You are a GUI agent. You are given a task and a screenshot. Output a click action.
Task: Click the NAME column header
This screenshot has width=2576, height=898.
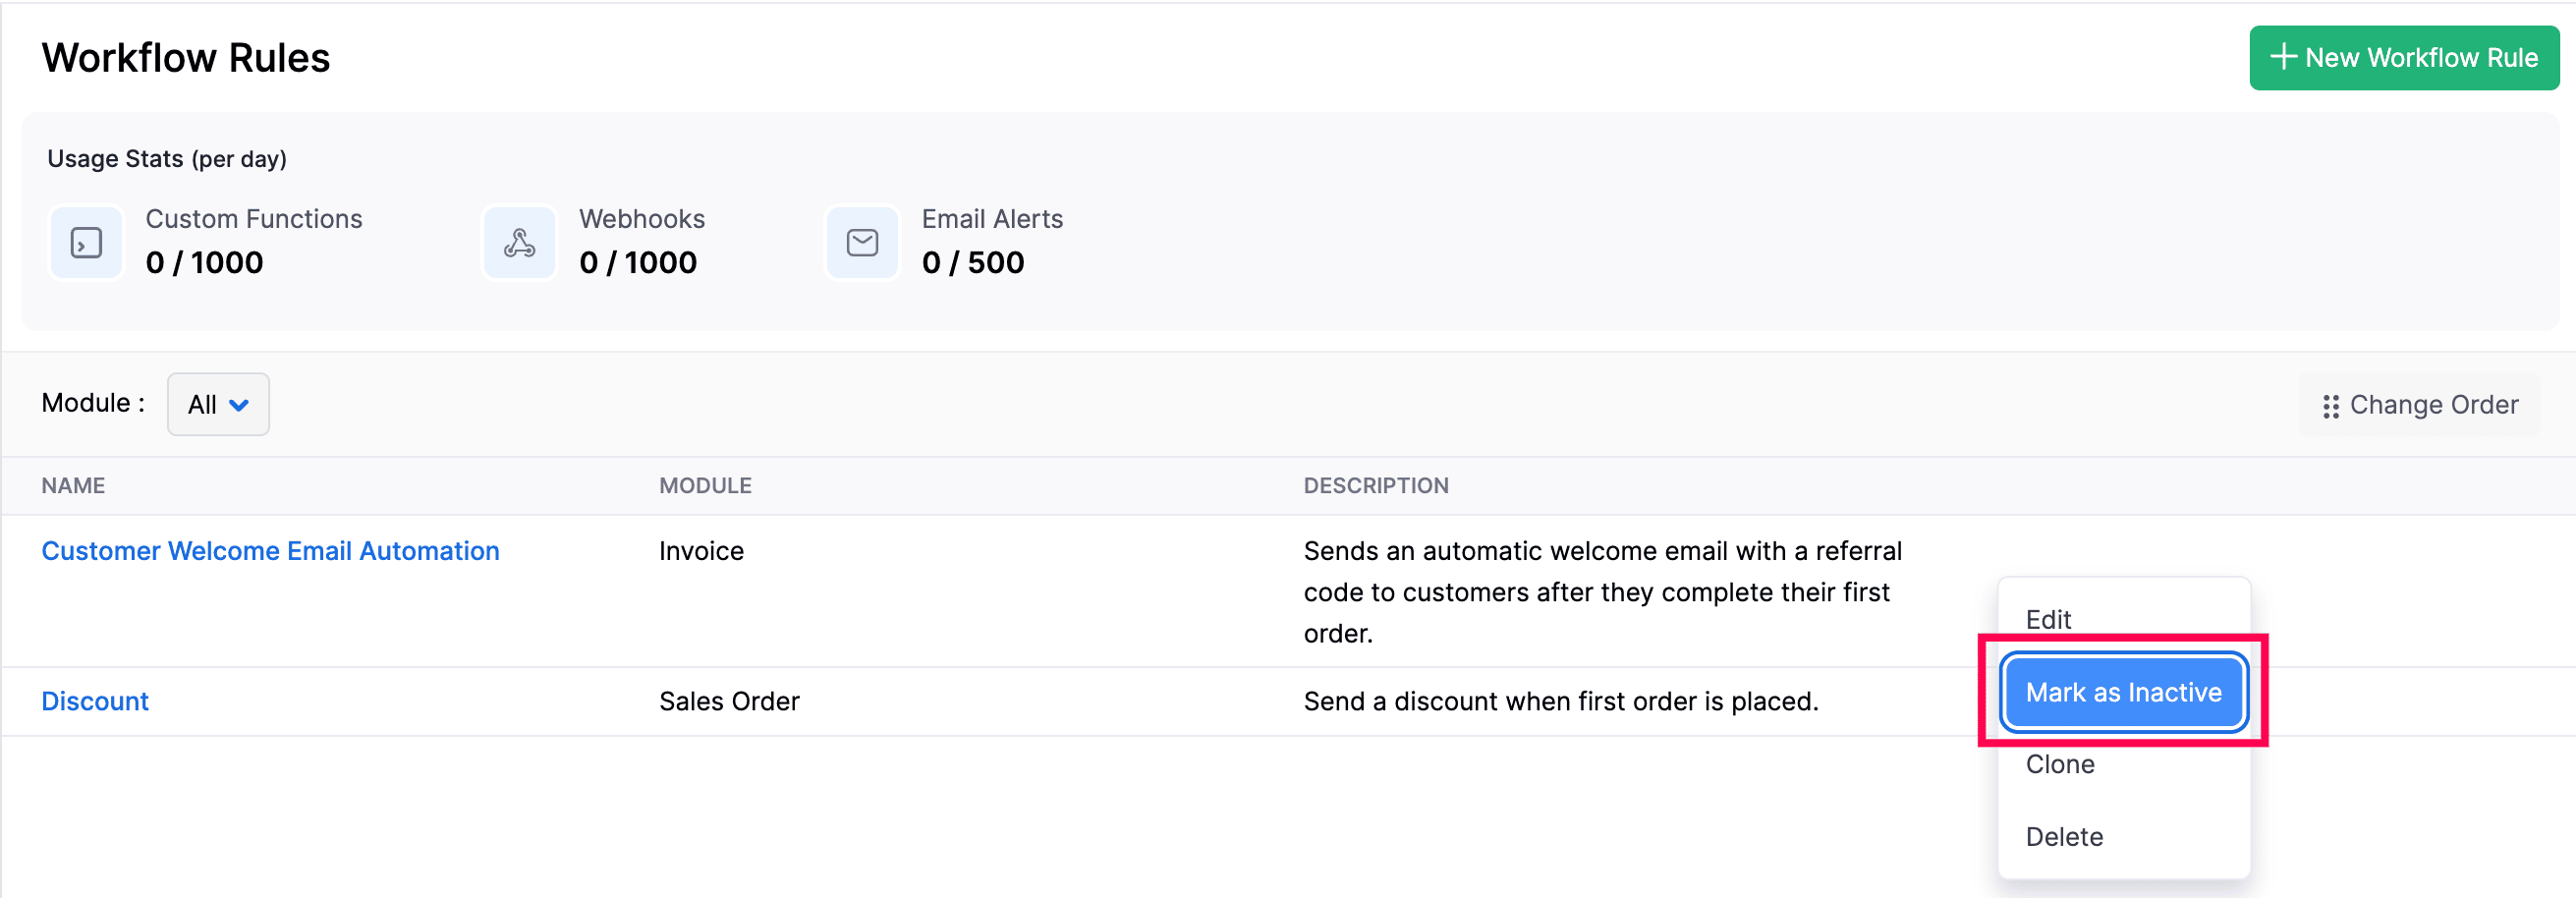pyautogui.click(x=73, y=486)
